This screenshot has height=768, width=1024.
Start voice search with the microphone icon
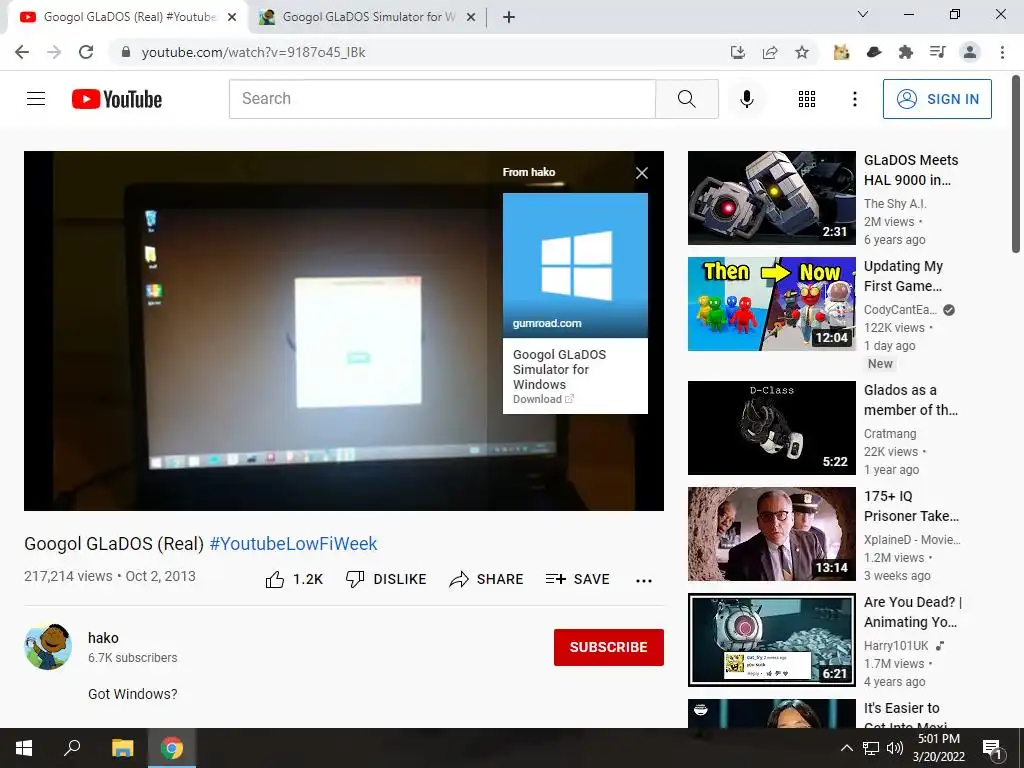coord(746,99)
